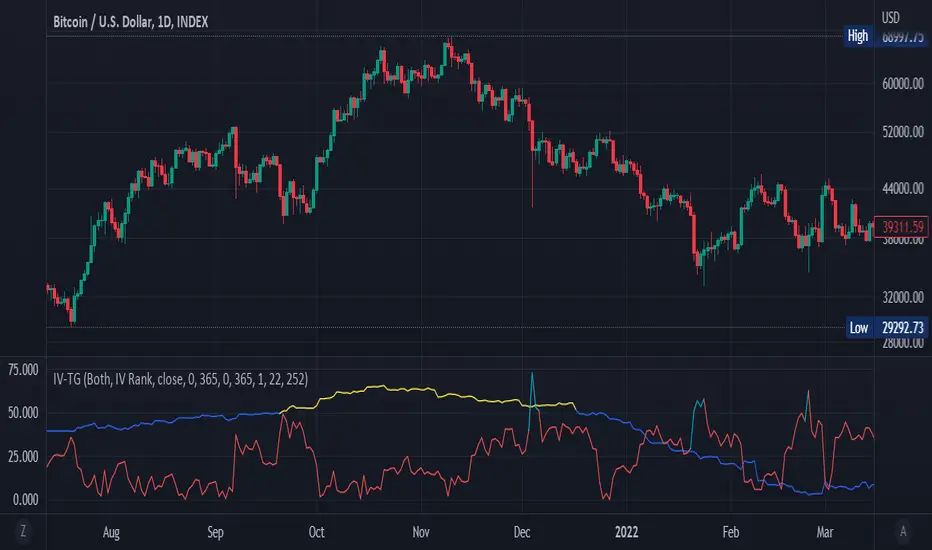Open the USD currency selector
The height and width of the screenshot is (550, 932).
pos(889,15)
